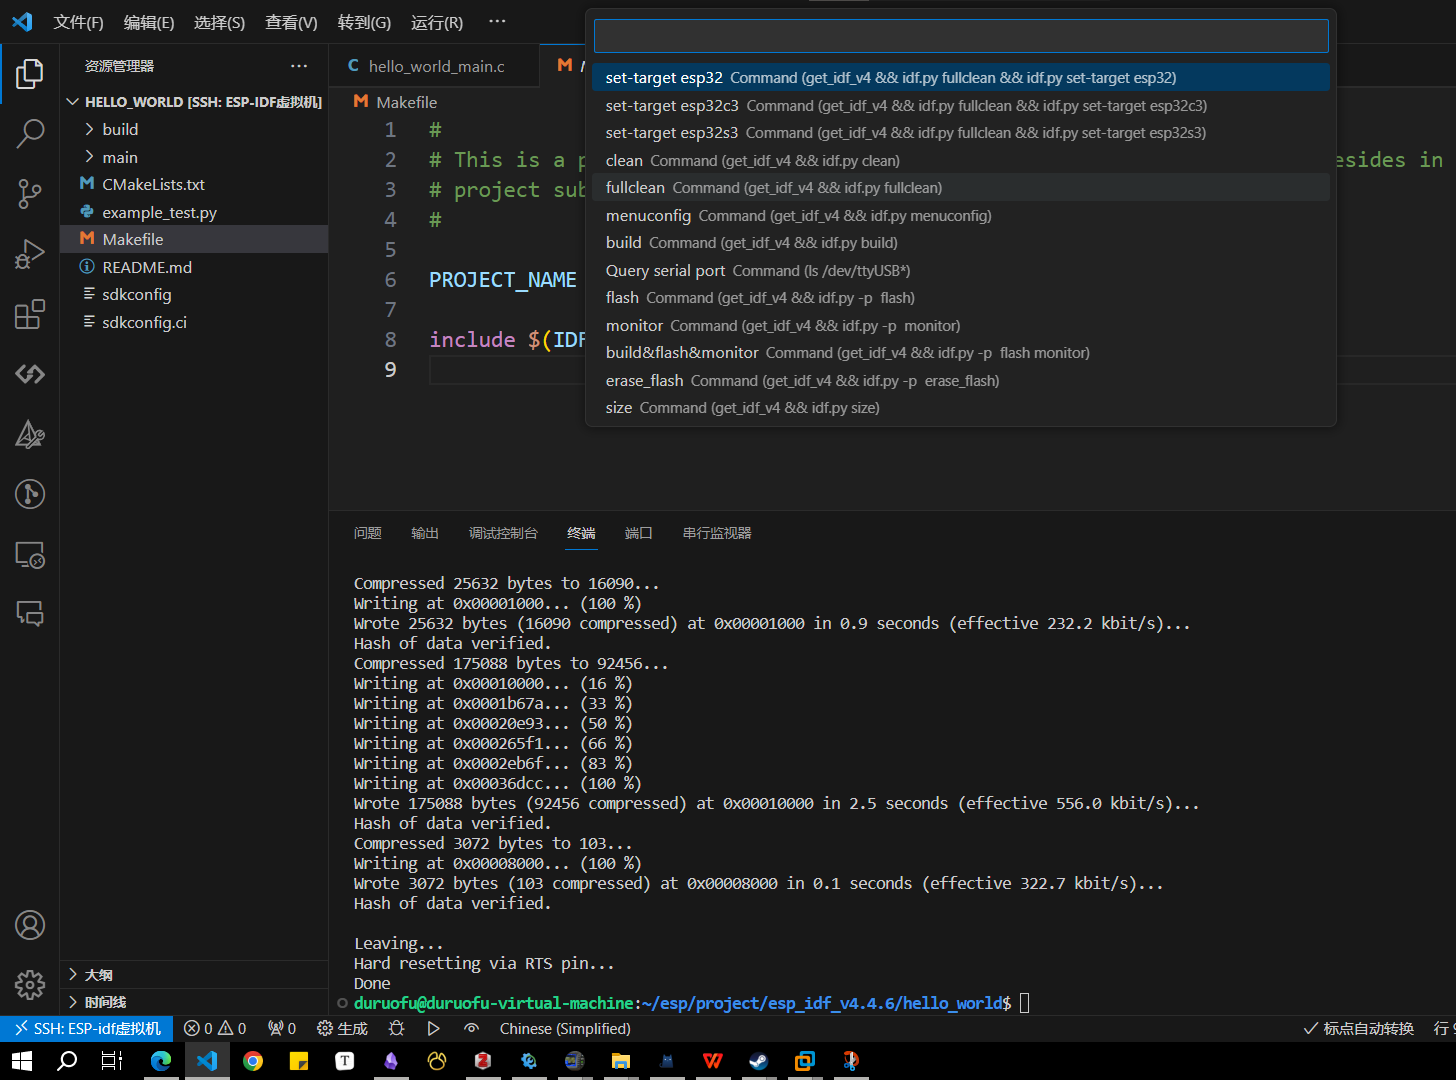
Task: Switch to hello_world_main.c editor tab
Action: (x=434, y=66)
